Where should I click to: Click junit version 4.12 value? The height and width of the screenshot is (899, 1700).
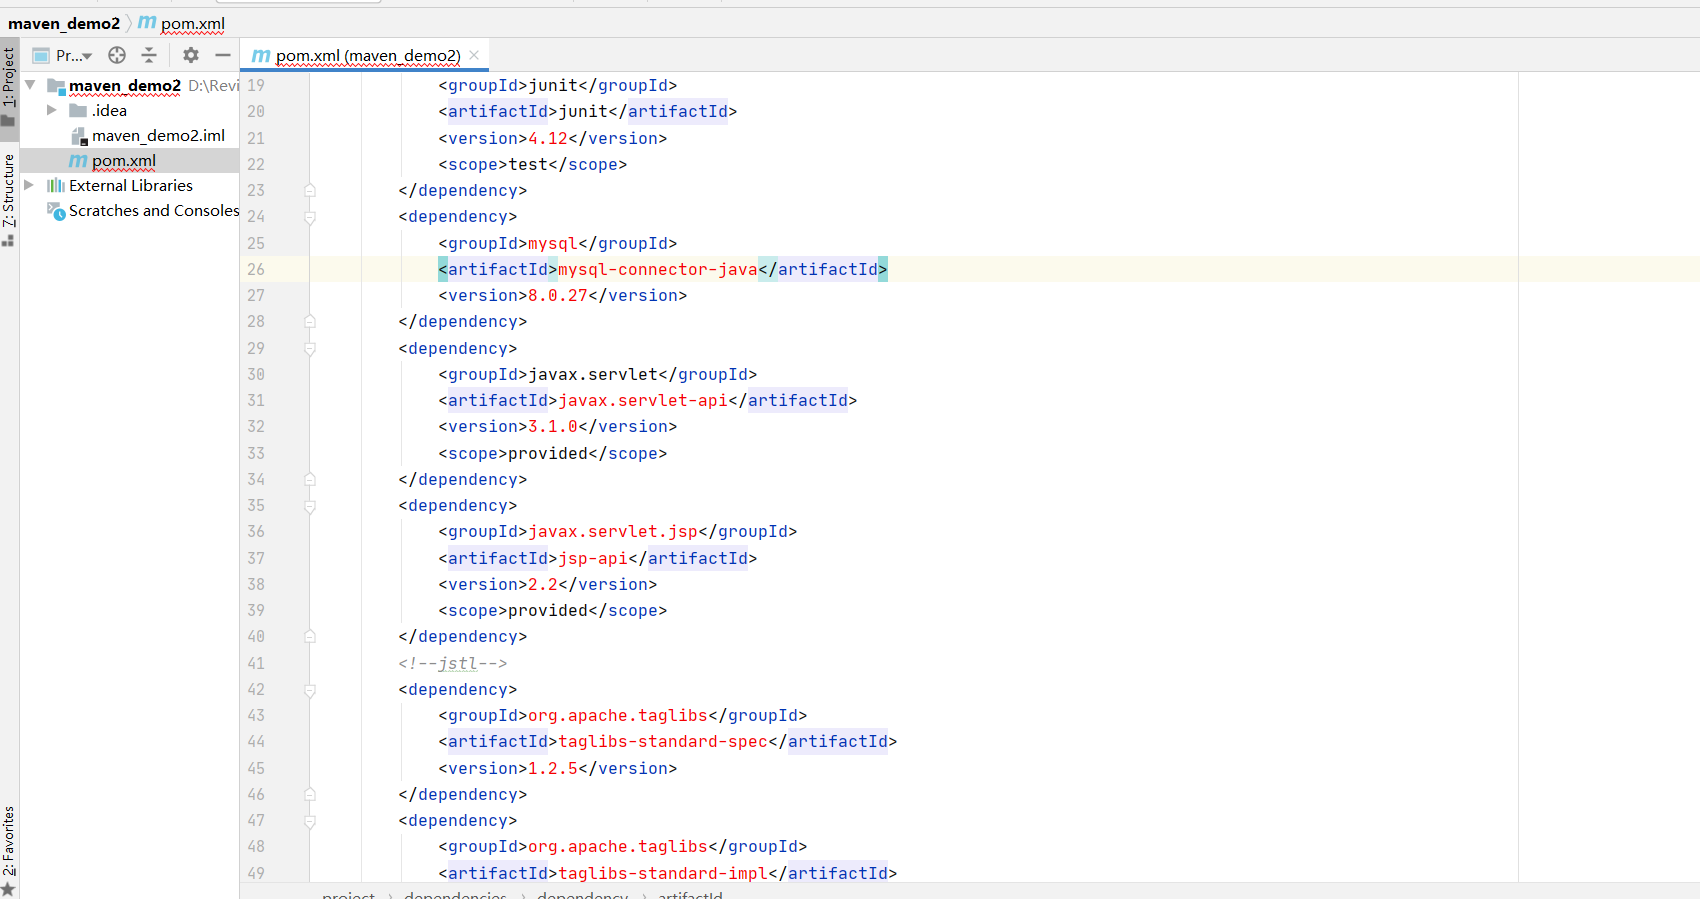(x=548, y=138)
